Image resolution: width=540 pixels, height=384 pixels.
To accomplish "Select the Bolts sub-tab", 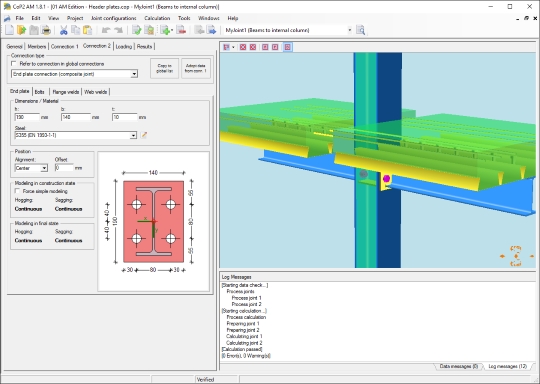I will 40,92.
